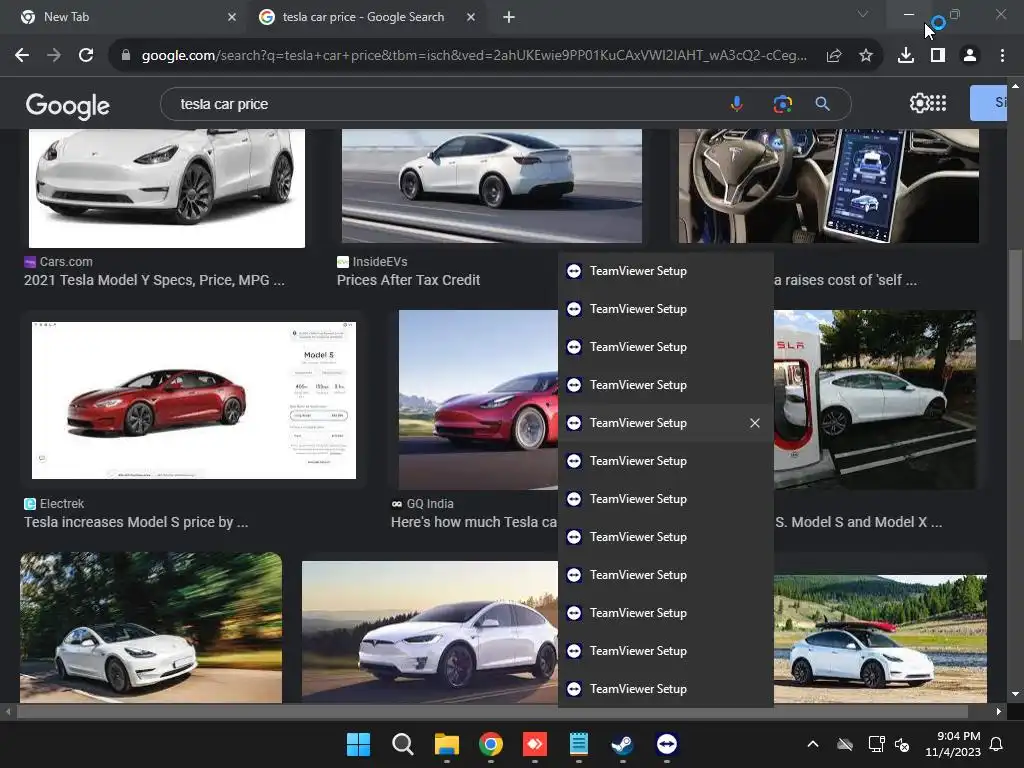Image resolution: width=1024 pixels, height=768 pixels.
Task: Open Google apps grid
Action: [x=938, y=103]
